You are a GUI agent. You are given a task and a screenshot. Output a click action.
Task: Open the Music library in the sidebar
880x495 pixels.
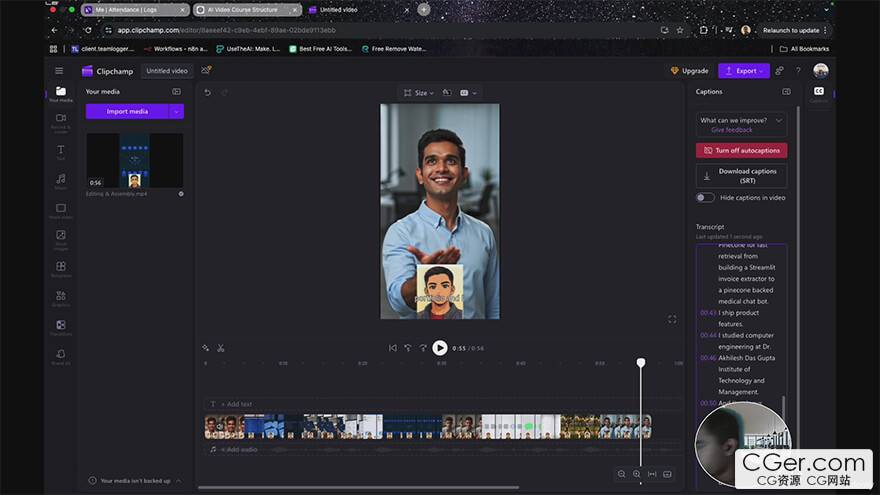[x=61, y=180]
